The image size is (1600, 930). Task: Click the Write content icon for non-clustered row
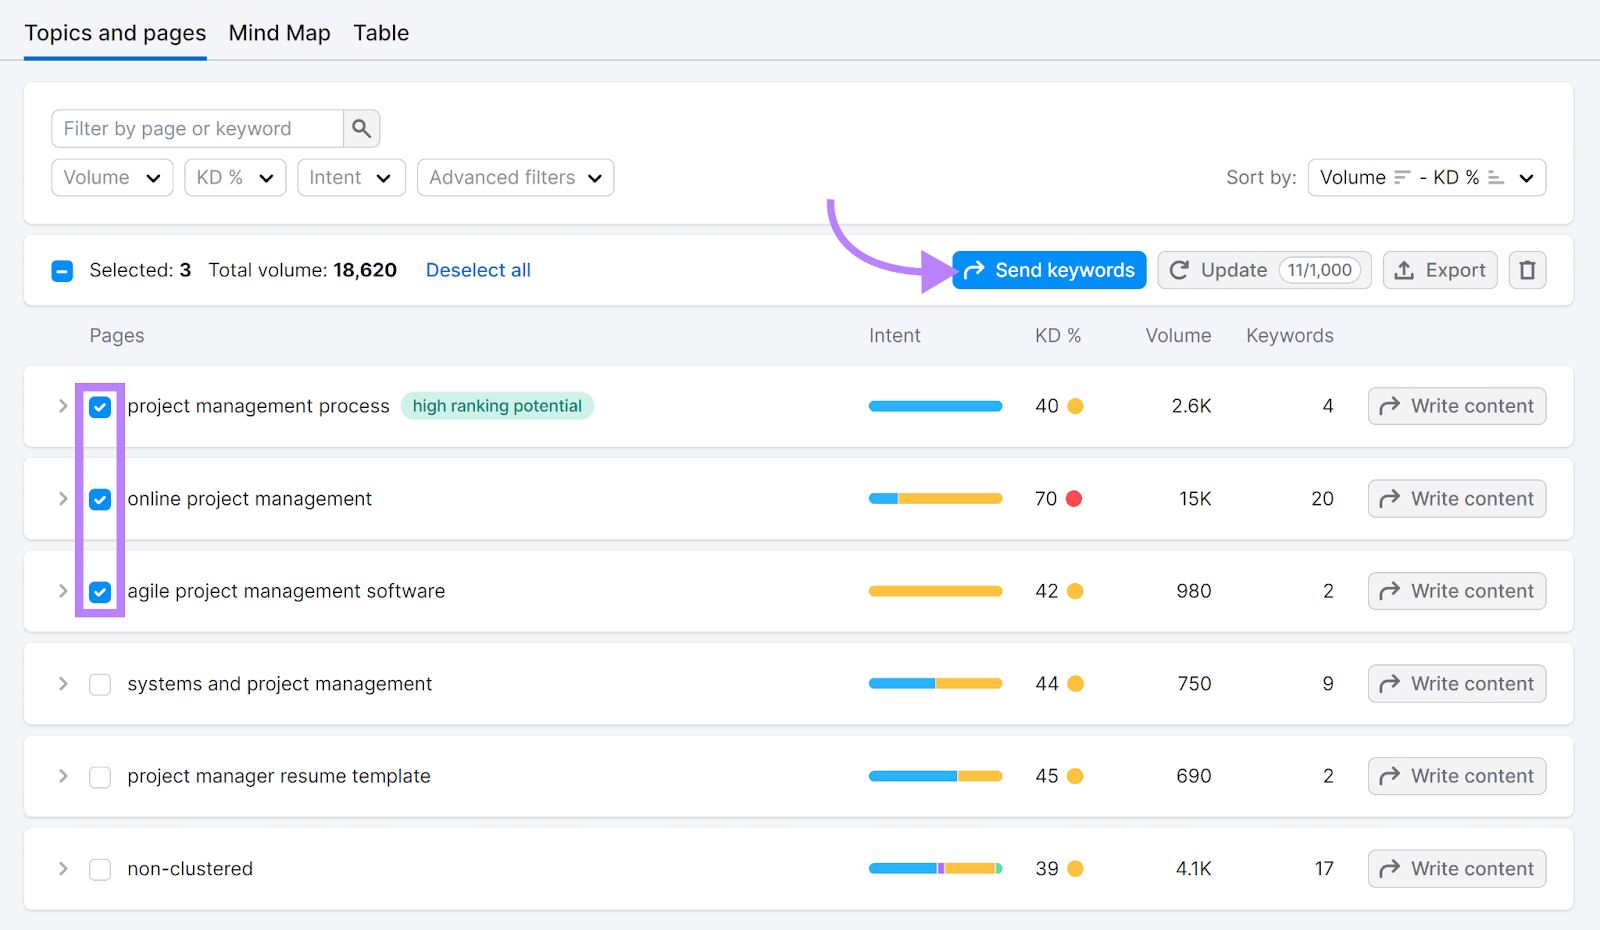(1389, 868)
